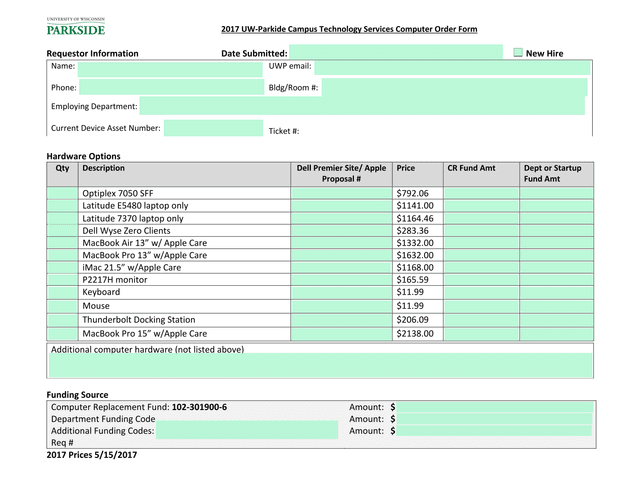The width and height of the screenshot is (640, 495).
Task: Select the Additional Funding Codes field
Action: [246, 431]
